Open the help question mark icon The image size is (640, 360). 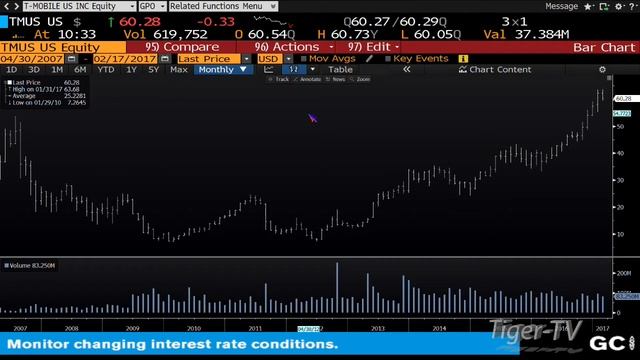632,7
